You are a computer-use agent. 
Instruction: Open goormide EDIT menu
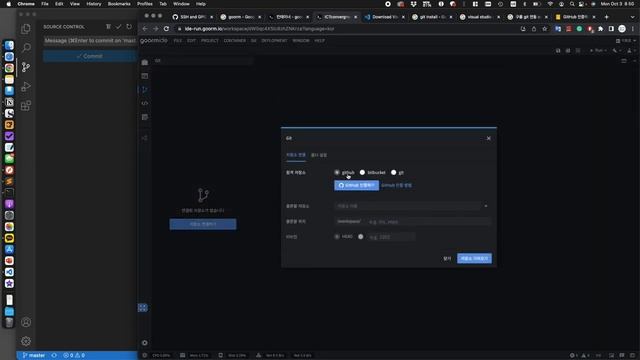(191, 41)
